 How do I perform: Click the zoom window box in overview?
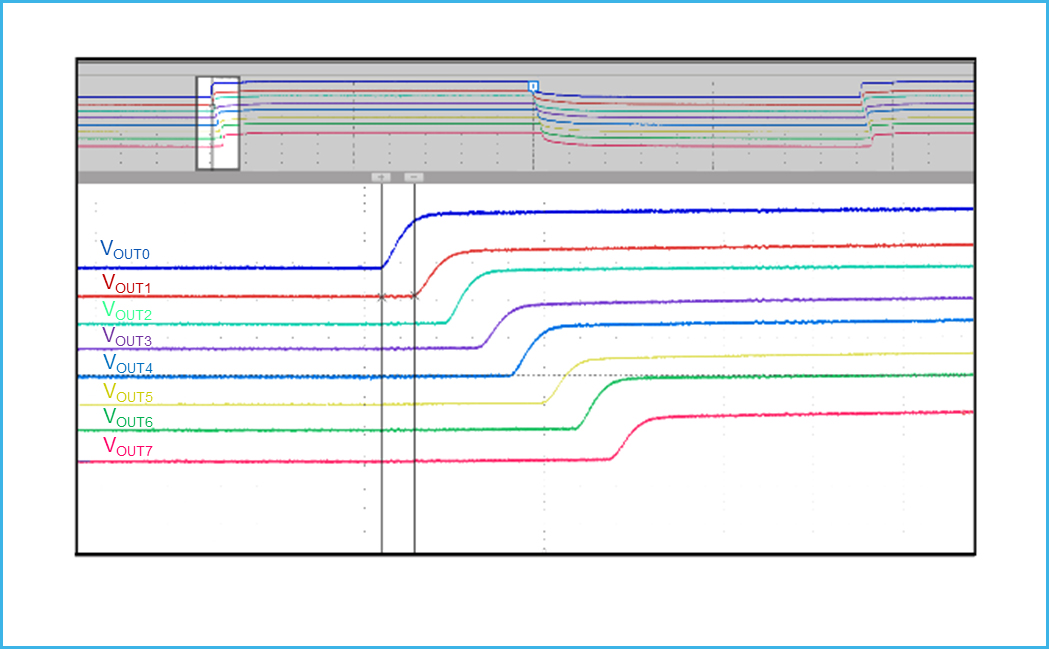(x=217, y=123)
